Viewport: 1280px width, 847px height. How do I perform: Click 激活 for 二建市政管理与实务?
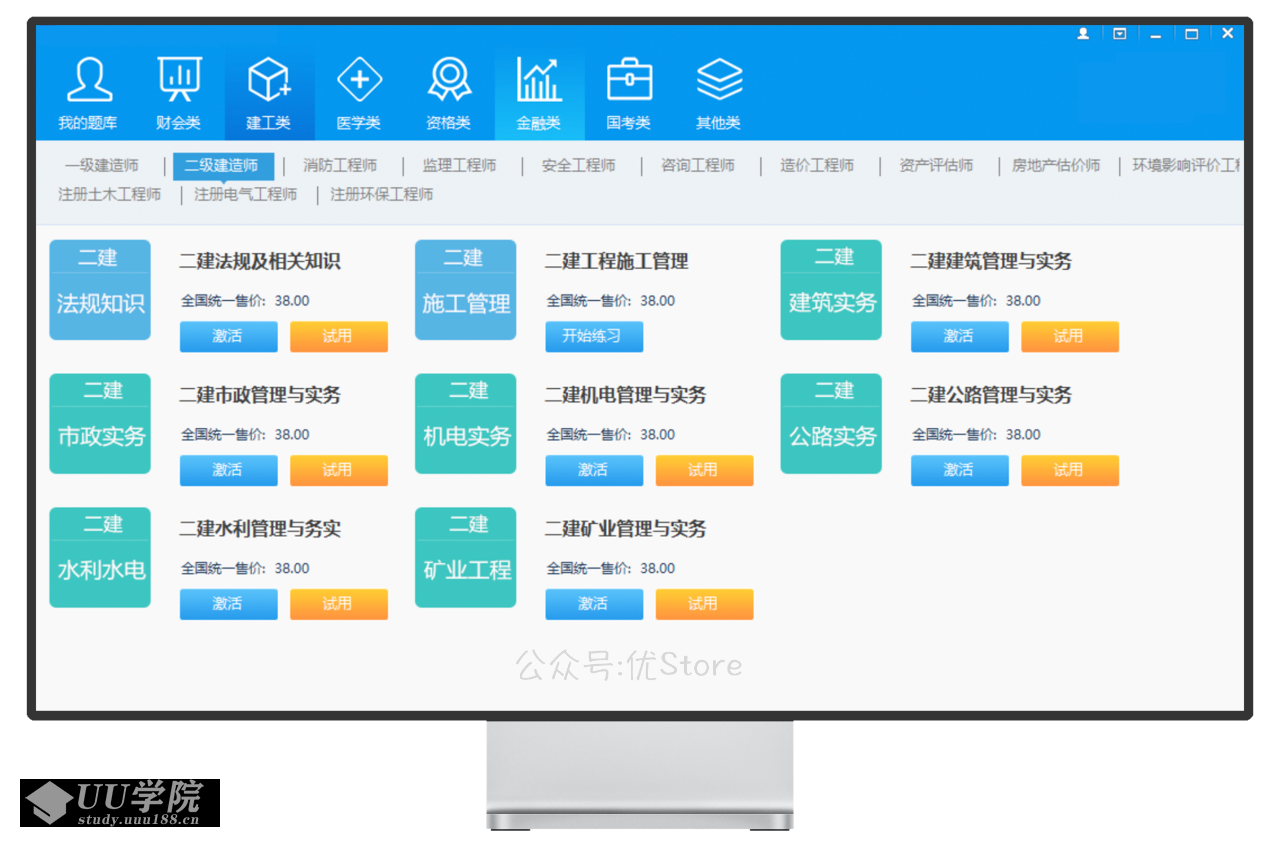pos(228,471)
